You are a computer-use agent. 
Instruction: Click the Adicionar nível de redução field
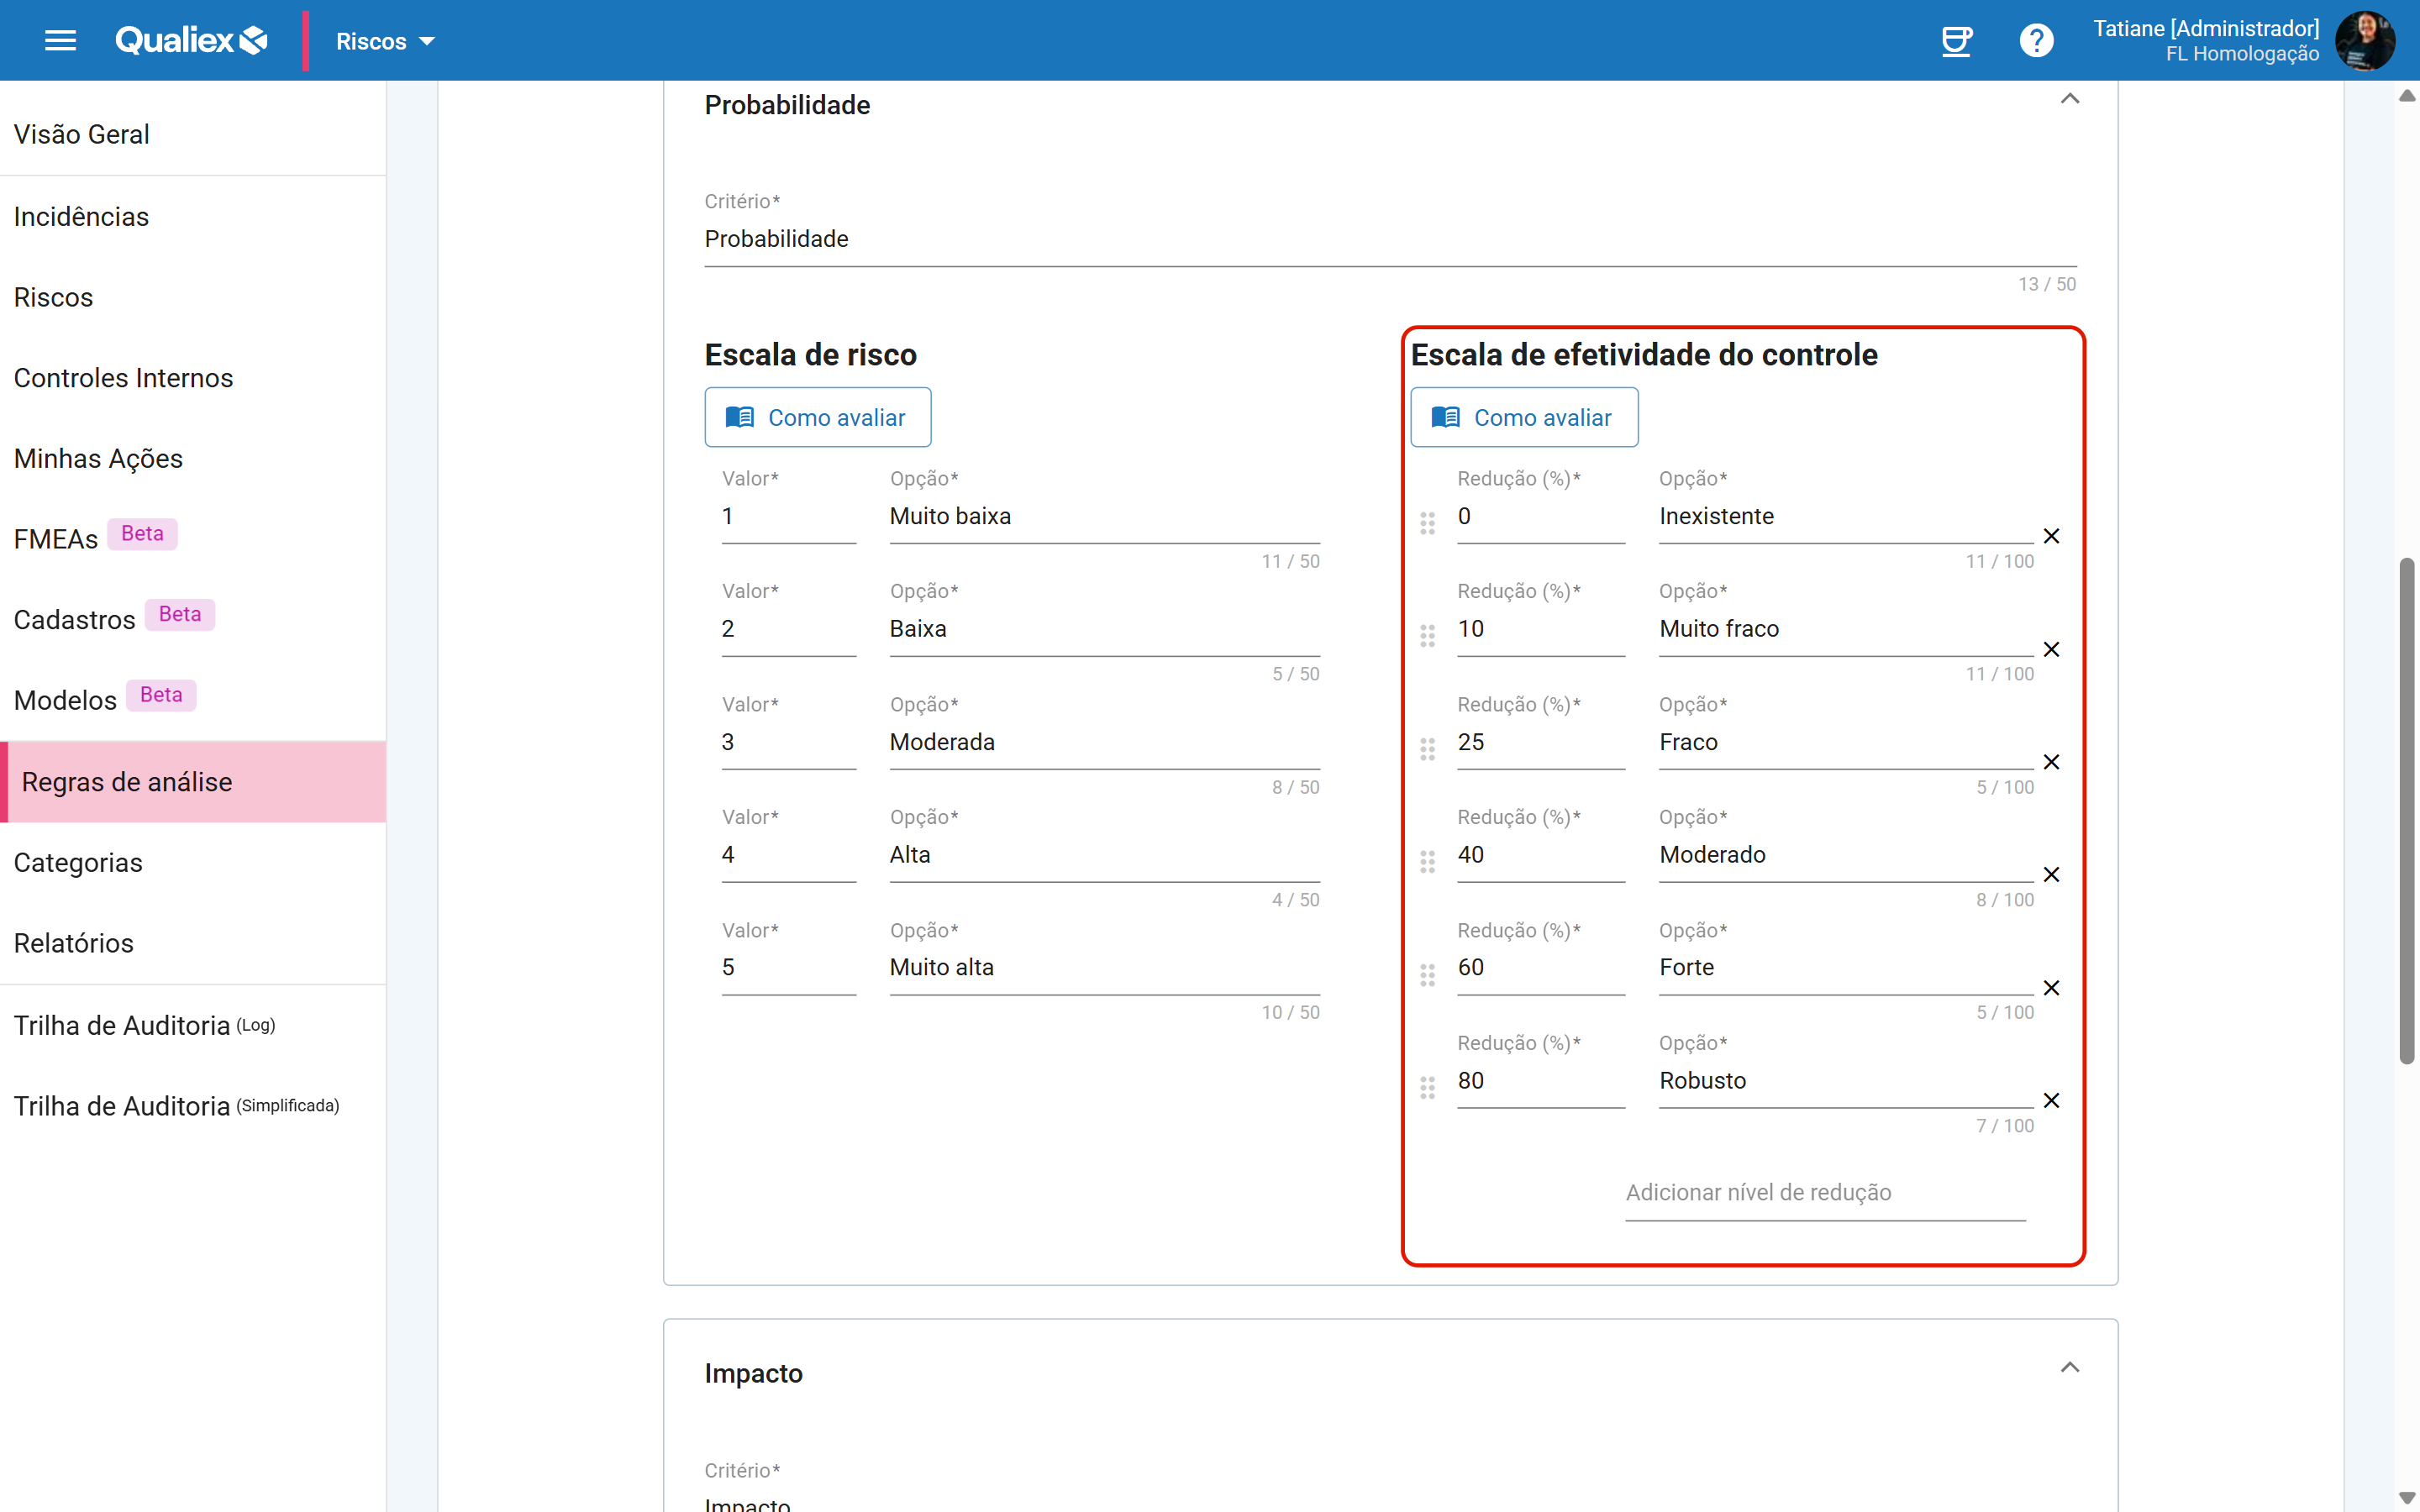[x=1824, y=1193]
